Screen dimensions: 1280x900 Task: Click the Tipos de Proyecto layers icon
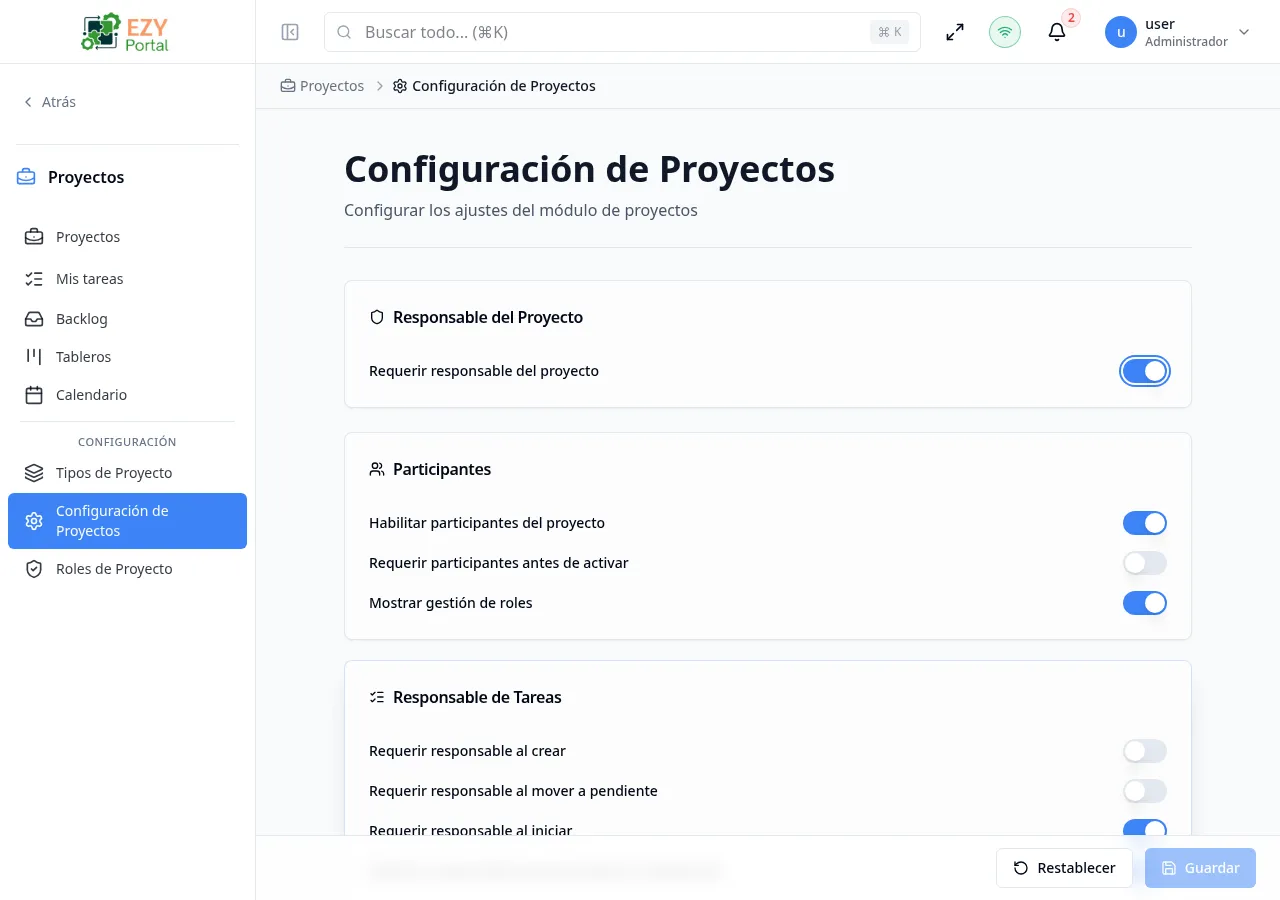coord(34,473)
